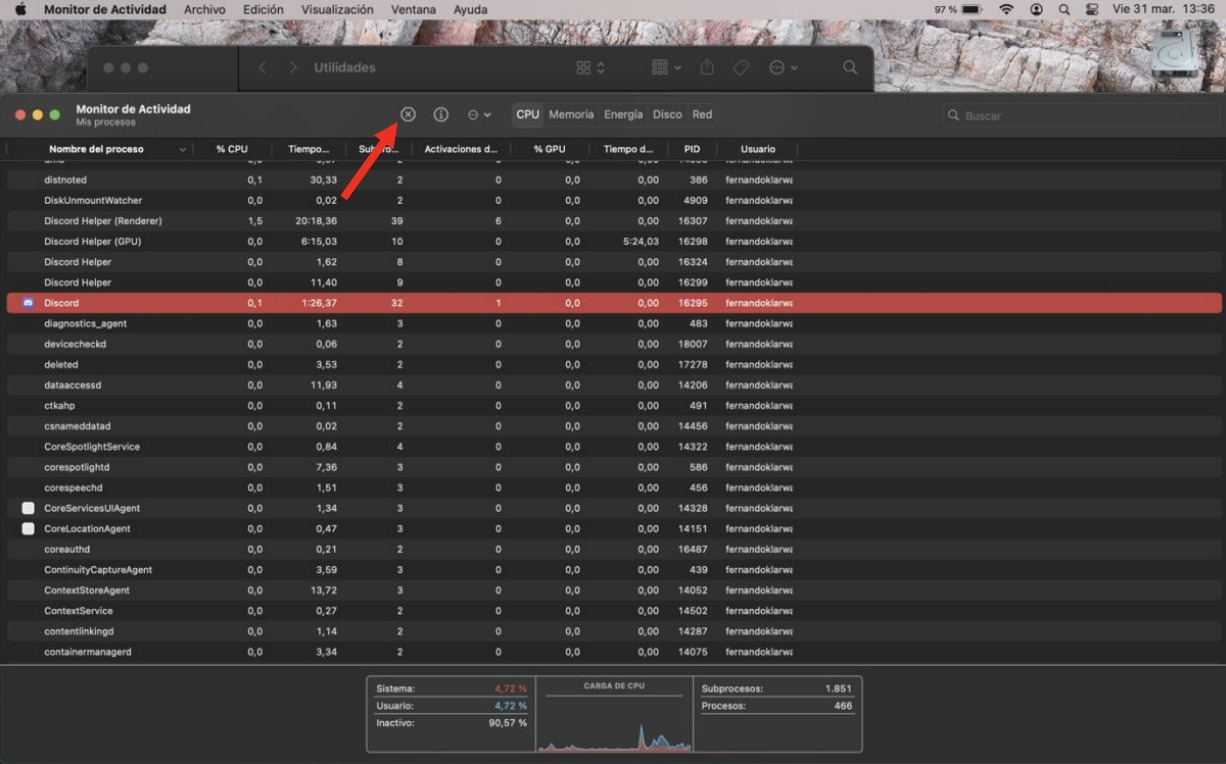Select diagnostics_agent process
The image size is (1226, 764).
(614, 323)
